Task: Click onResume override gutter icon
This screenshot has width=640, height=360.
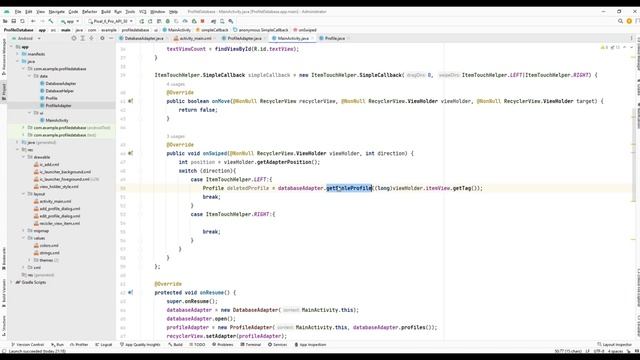Action: click(130, 293)
